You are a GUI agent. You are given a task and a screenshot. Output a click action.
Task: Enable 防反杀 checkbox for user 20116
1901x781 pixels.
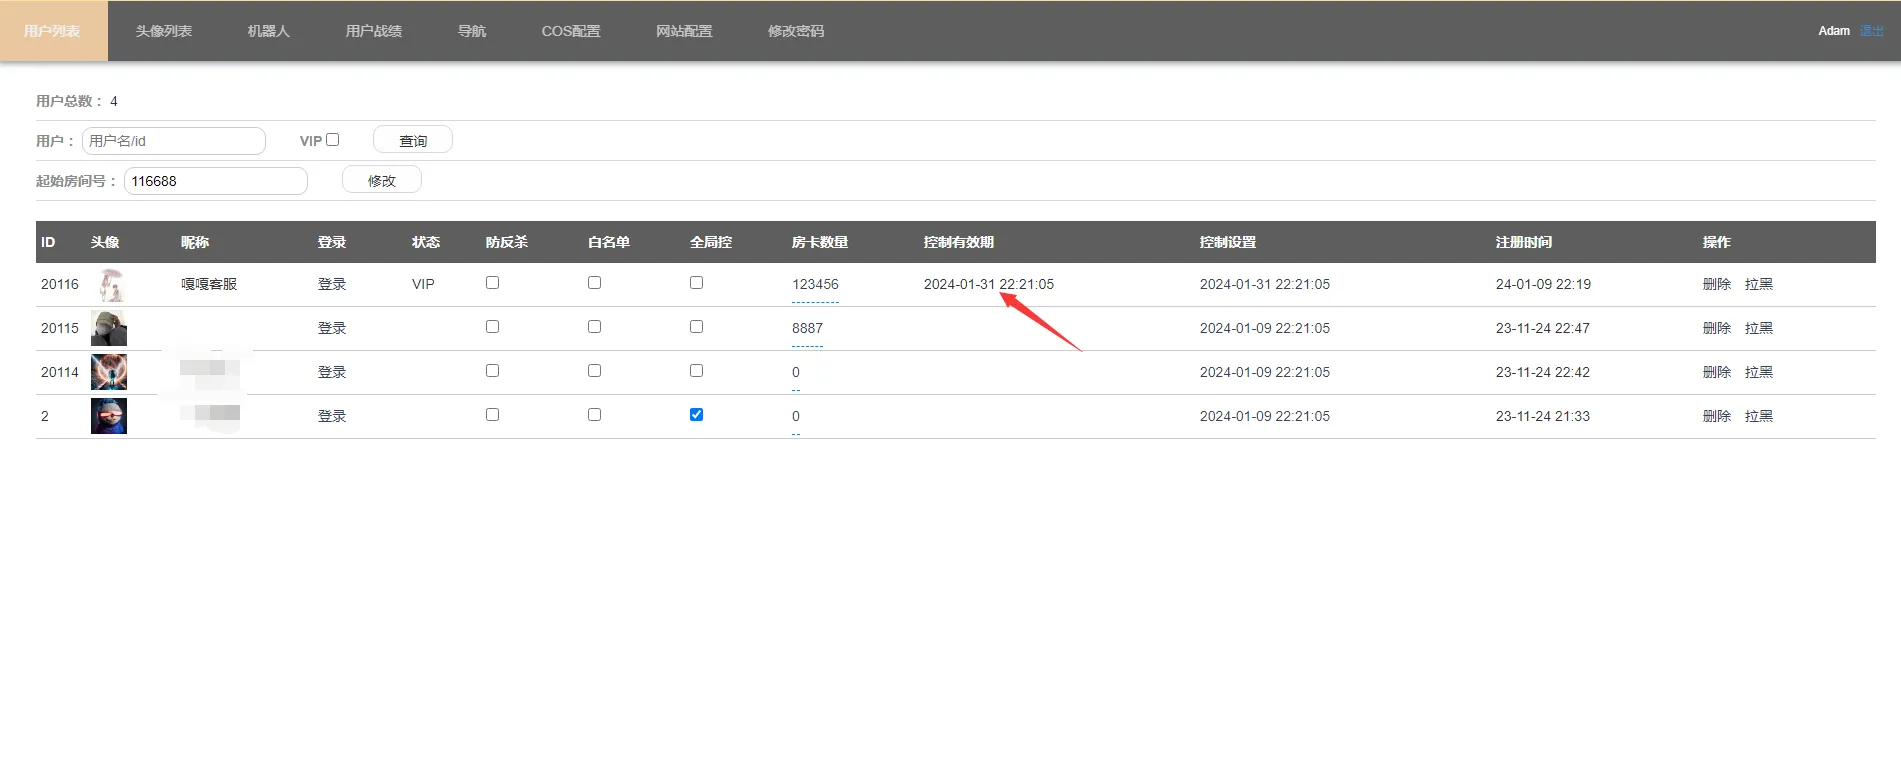coord(492,283)
